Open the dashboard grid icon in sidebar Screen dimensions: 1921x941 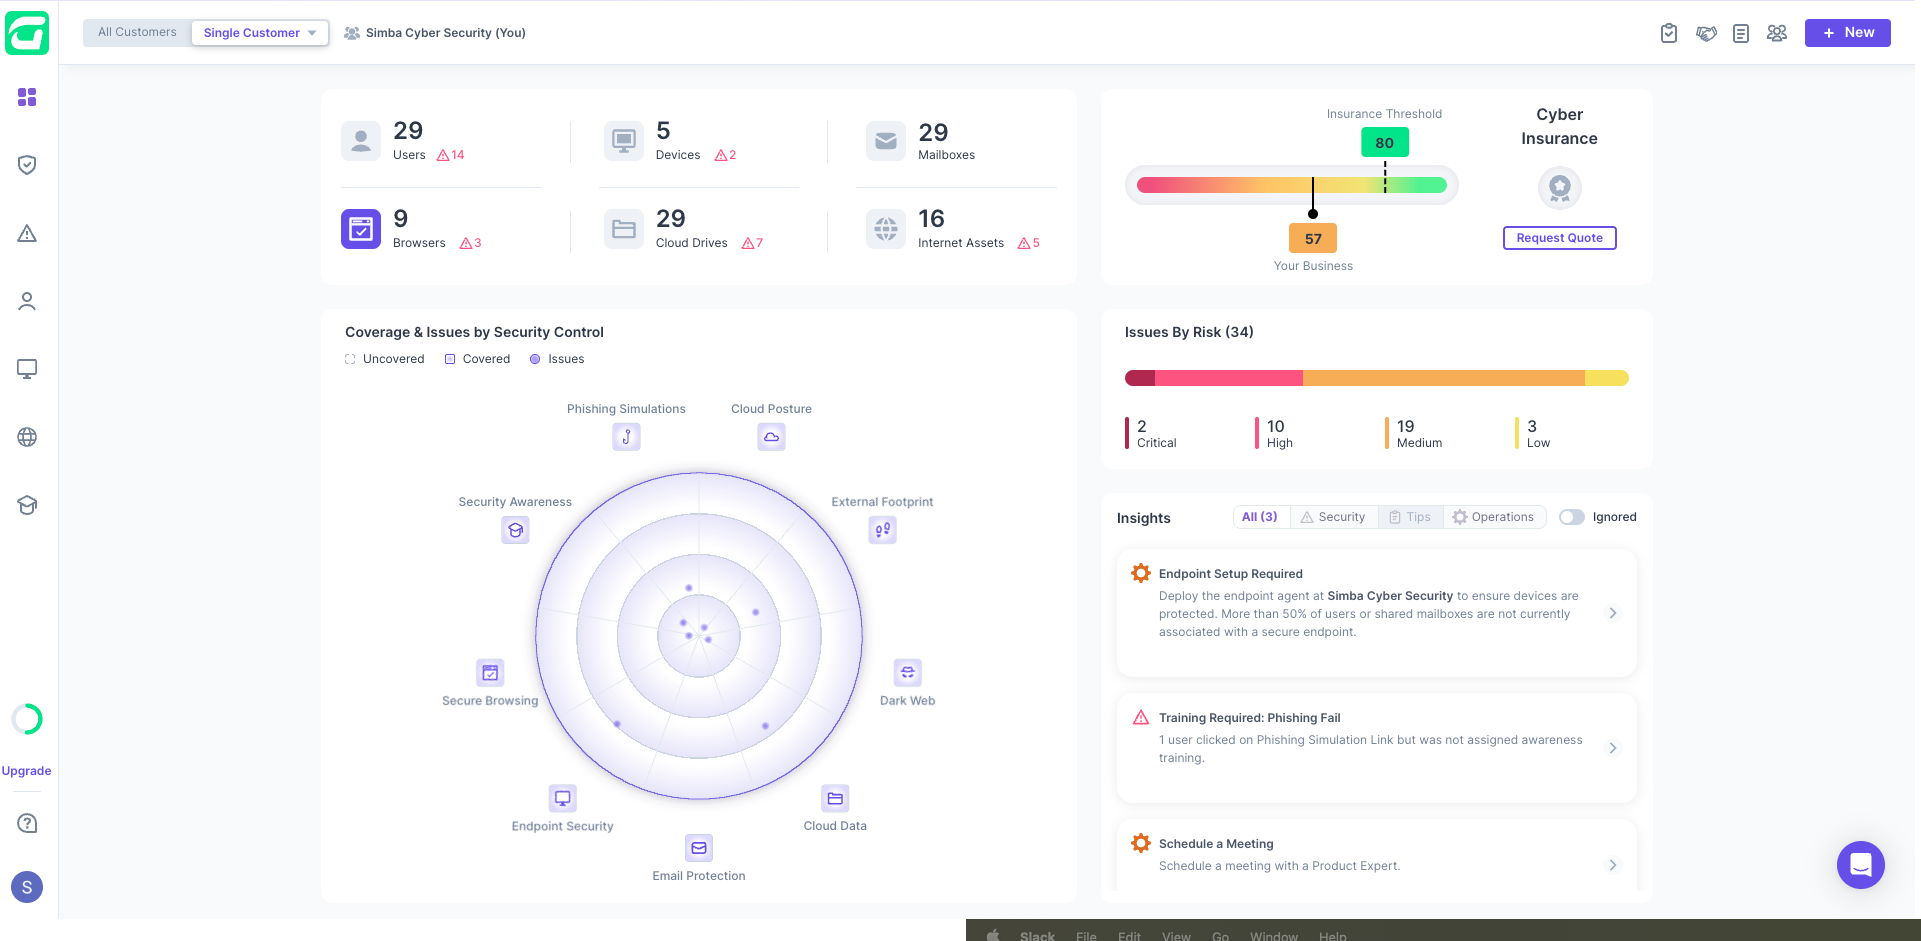(27, 97)
